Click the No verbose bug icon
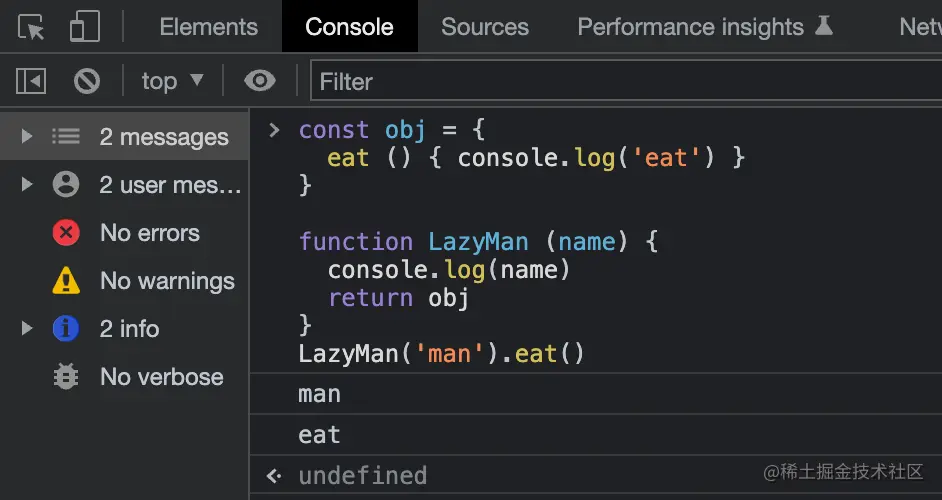Viewport: 942px width, 500px height. coord(66,377)
